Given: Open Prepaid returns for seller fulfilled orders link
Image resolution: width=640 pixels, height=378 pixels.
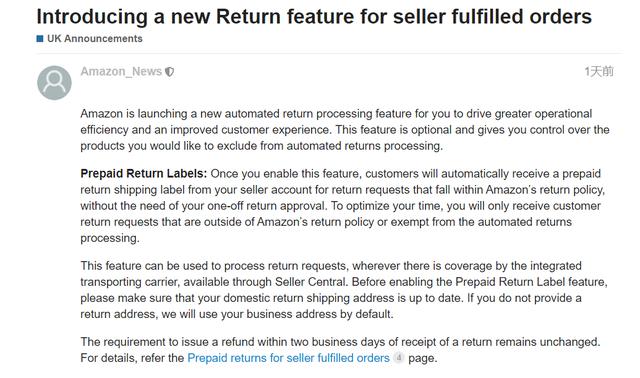Looking at the screenshot, I should (289, 358).
